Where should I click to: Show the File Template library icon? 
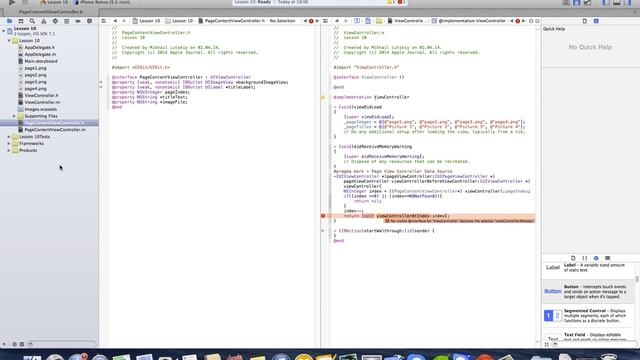pos(573,258)
